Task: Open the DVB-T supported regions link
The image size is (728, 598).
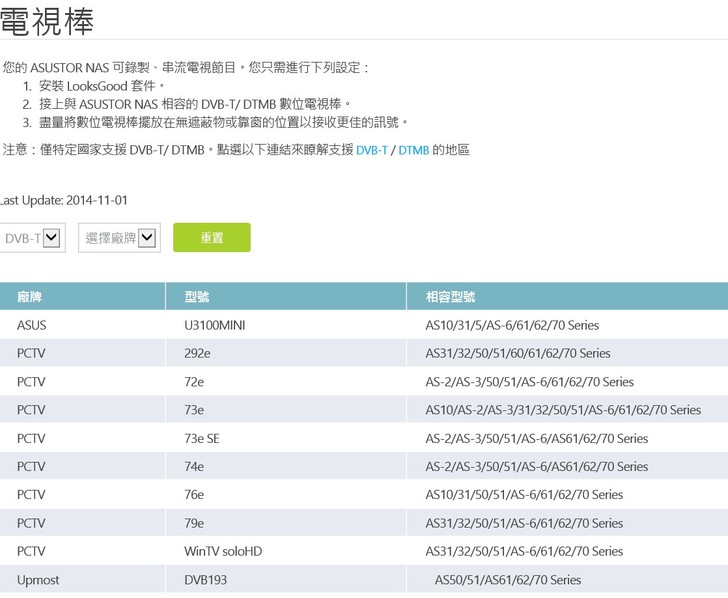Action: click(x=371, y=150)
